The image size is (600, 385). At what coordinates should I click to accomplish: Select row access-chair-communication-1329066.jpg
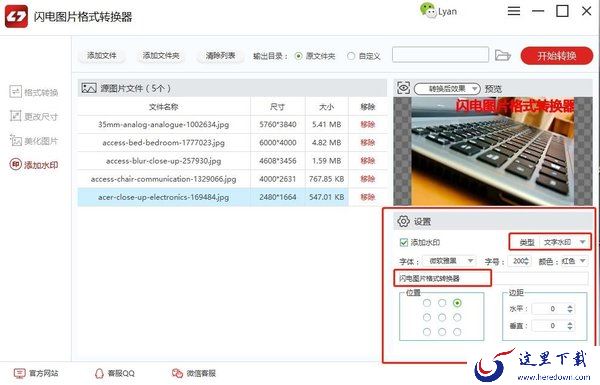pyautogui.click(x=232, y=179)
